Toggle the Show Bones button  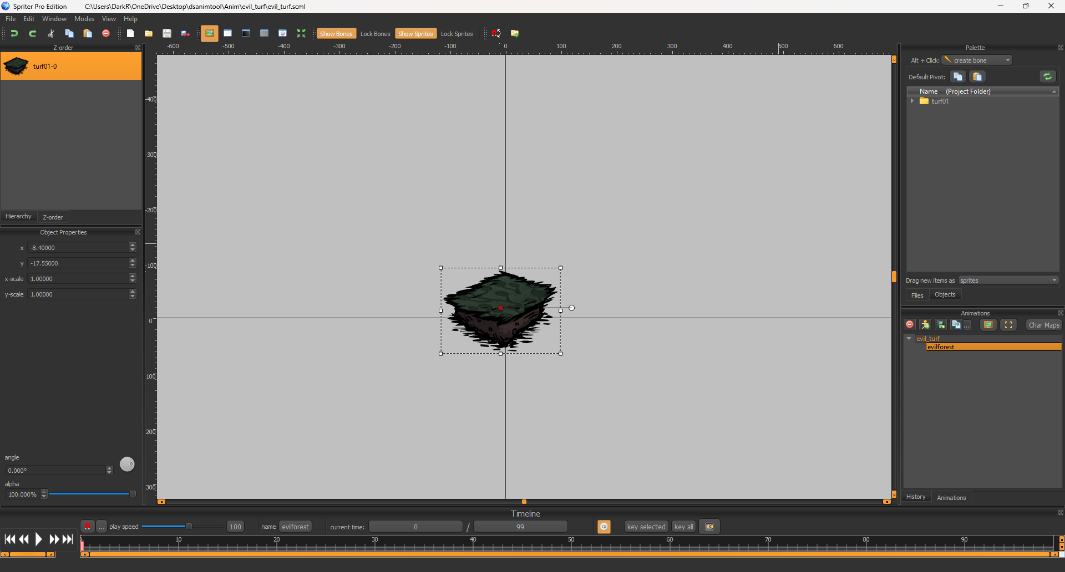coord(336,34)
